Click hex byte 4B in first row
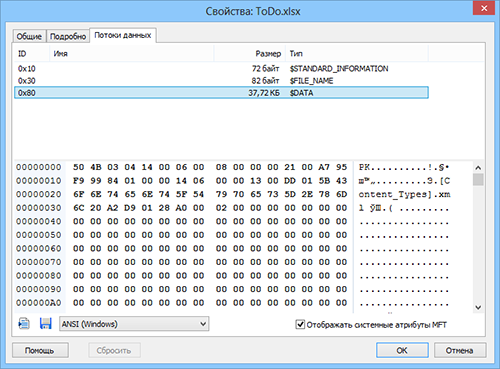Viewport: 500px width, 369px height. tap(96, 167)
